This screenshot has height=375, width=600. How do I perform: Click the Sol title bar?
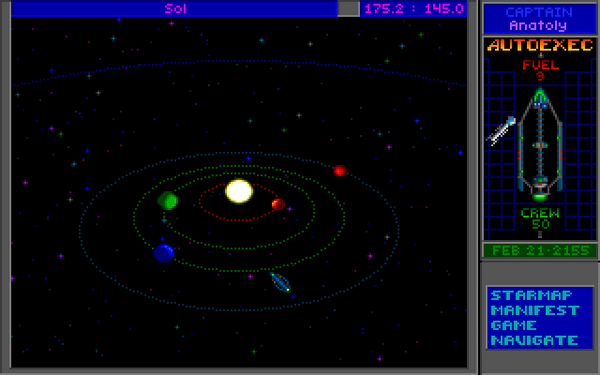[x=174, y=8]
